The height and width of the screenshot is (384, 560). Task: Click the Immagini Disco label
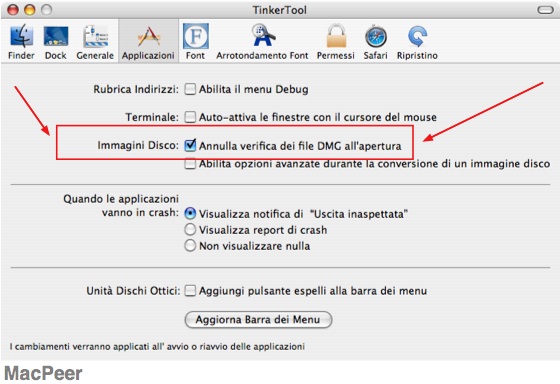[x=138, y=145]
